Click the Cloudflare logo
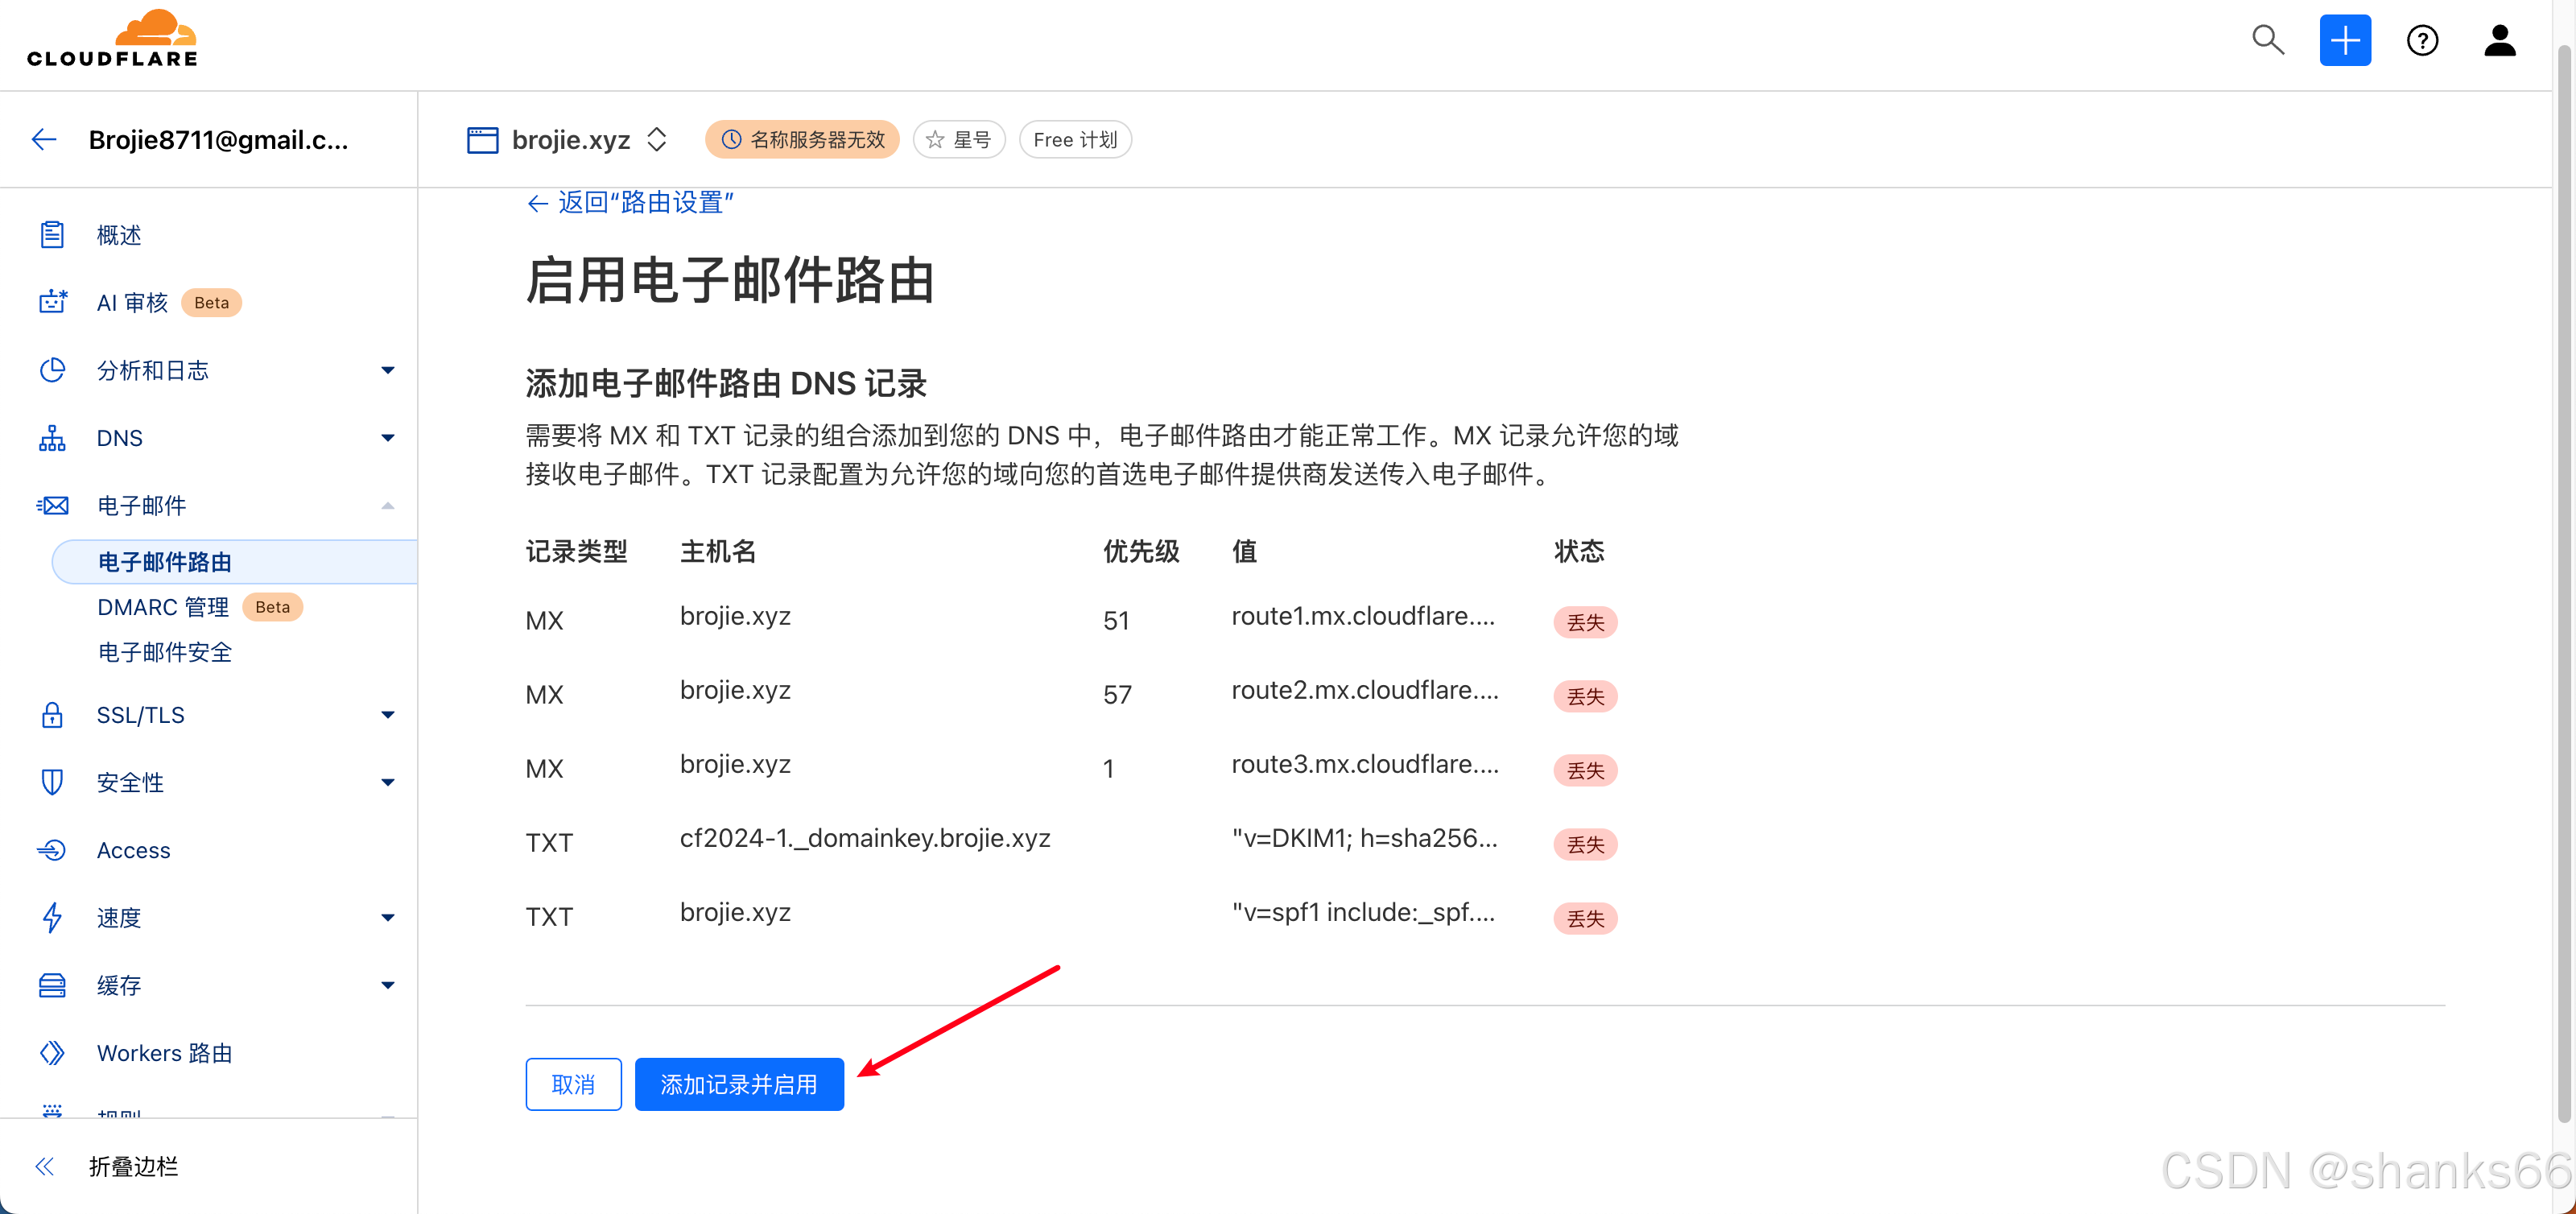The width and height of the screenshot is (2576, 1214). point(112,40)
